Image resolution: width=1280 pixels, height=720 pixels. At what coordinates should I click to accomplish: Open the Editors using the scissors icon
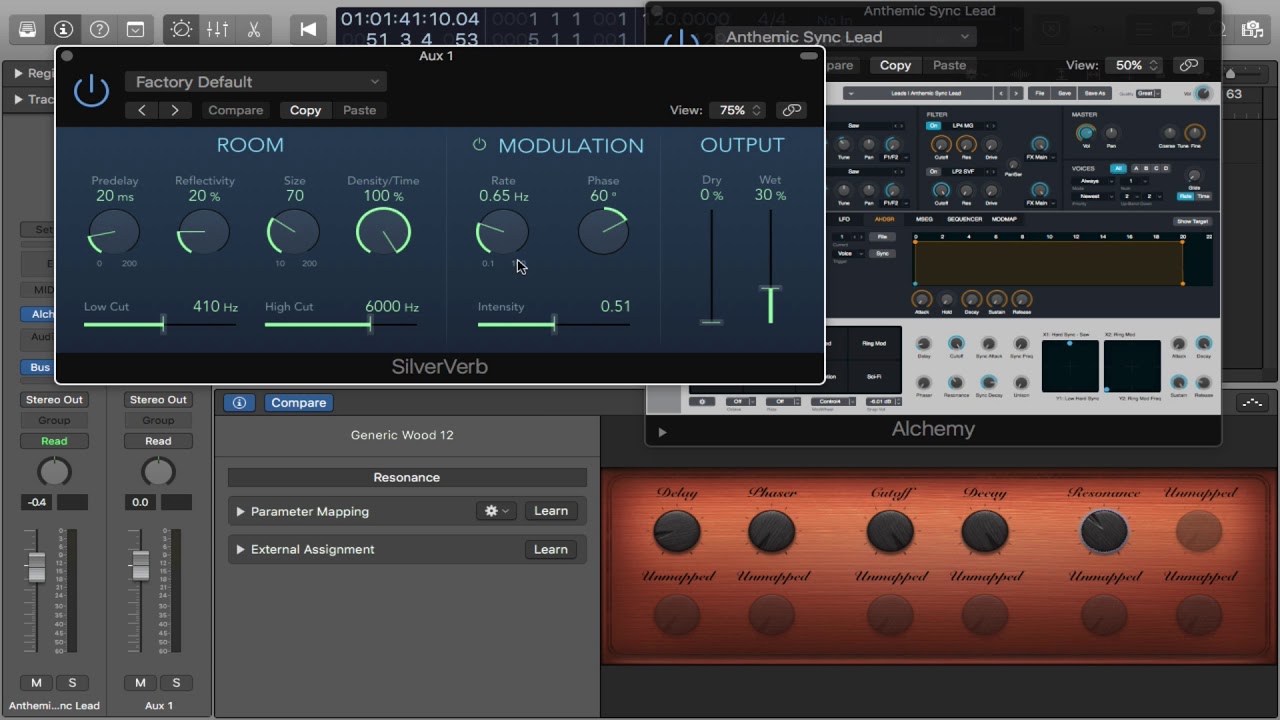coord(253,29)
